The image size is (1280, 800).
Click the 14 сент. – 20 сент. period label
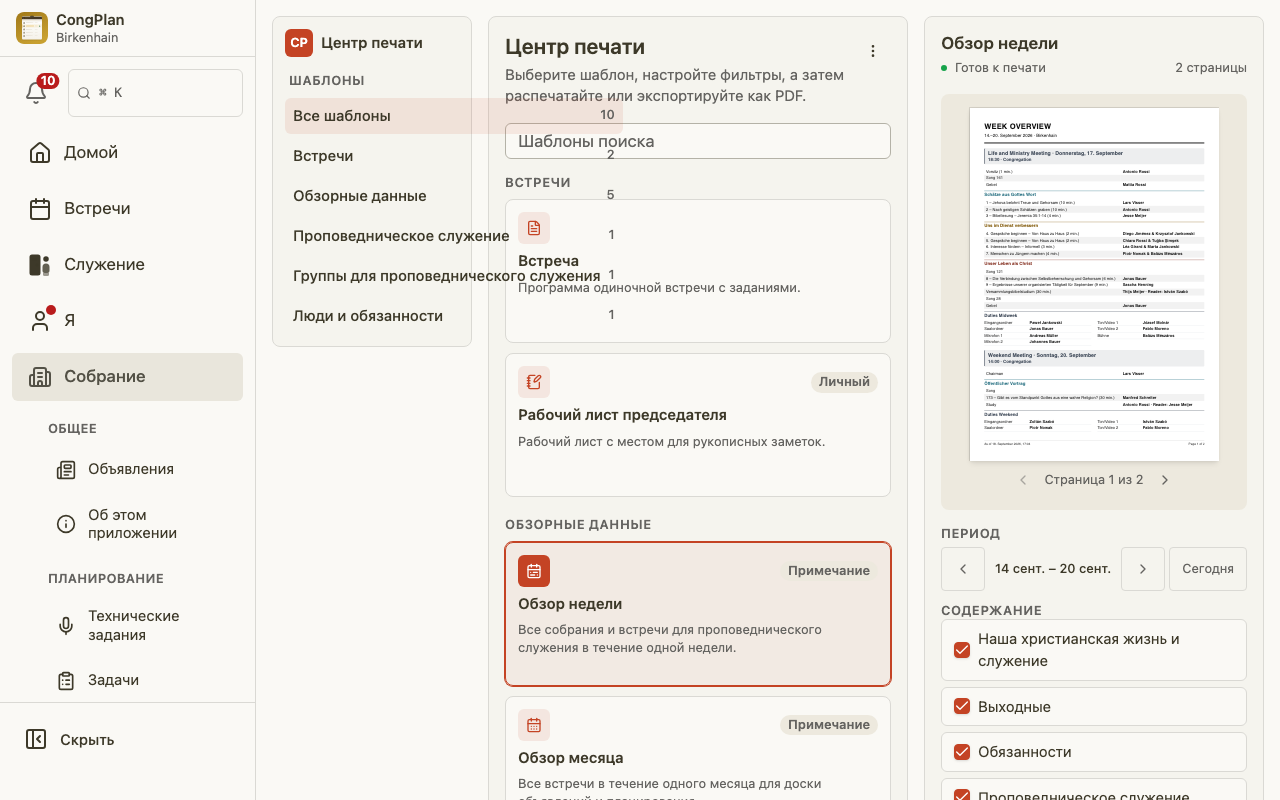click(x=1053, y=569)
